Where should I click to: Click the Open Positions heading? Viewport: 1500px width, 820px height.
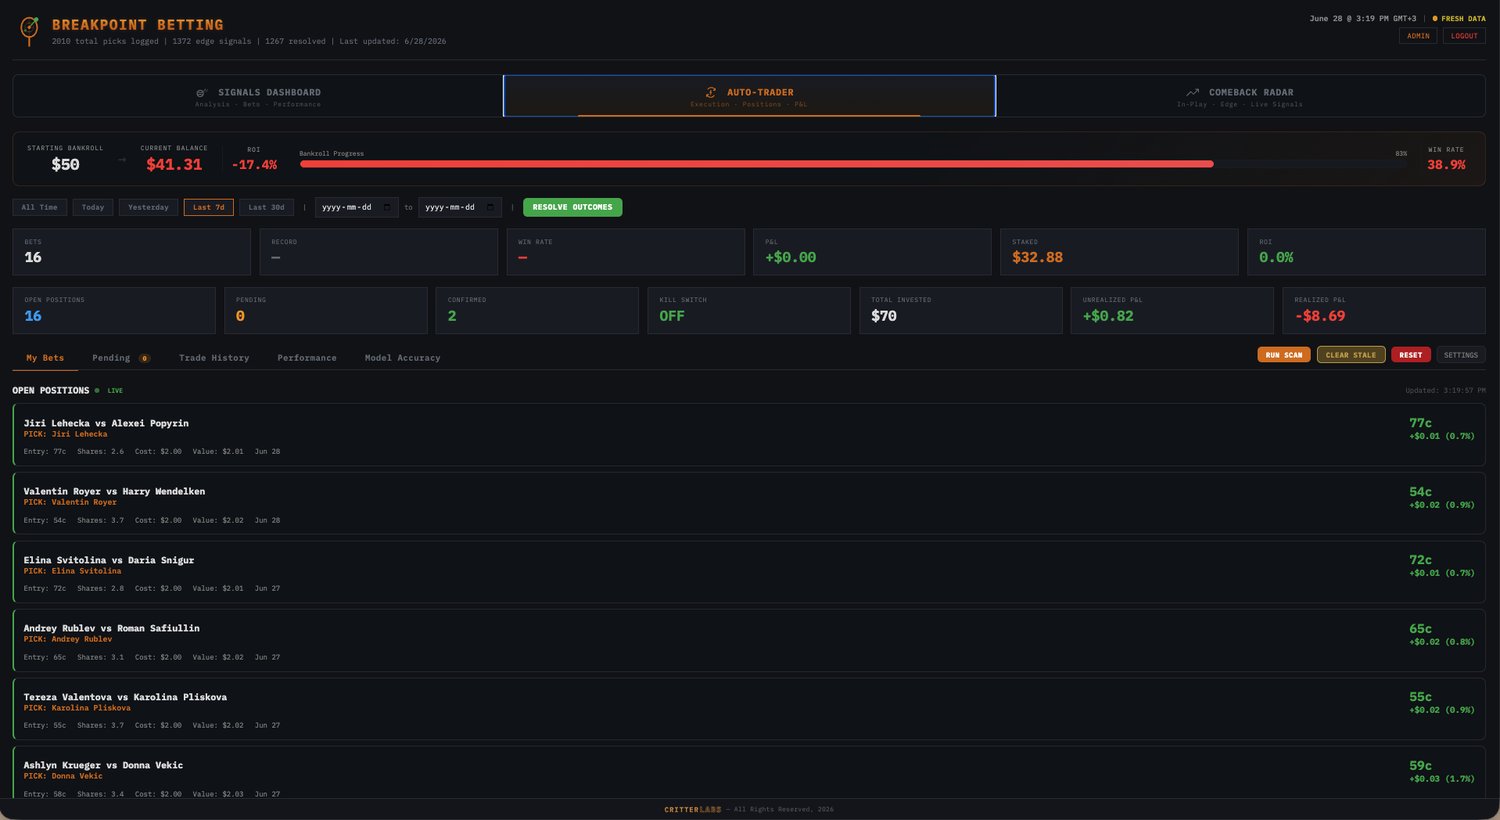pos(51,390)
